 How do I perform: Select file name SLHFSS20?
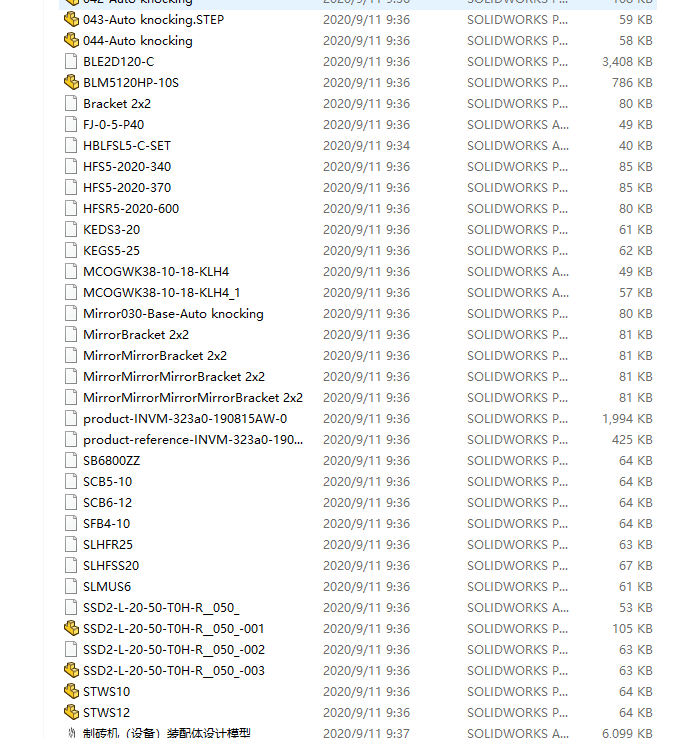pyautogui.click(x=111, y=566)
